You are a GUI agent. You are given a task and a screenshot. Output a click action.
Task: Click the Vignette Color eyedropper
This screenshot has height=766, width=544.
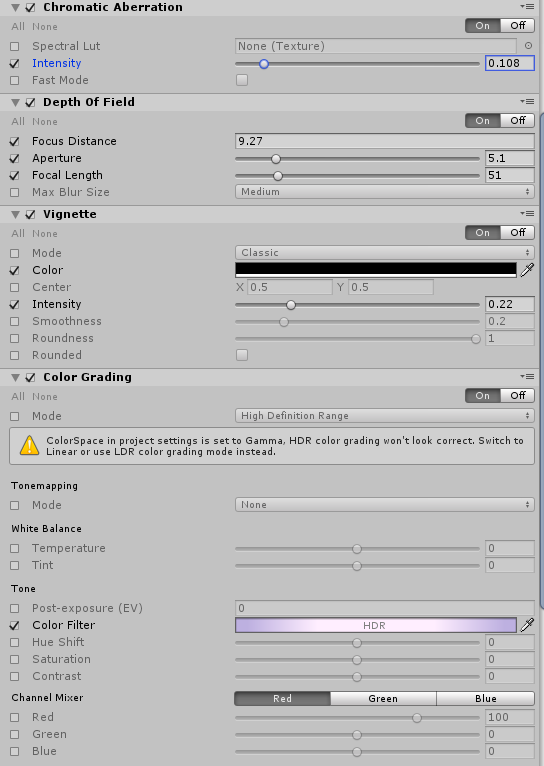coord(527,270)
